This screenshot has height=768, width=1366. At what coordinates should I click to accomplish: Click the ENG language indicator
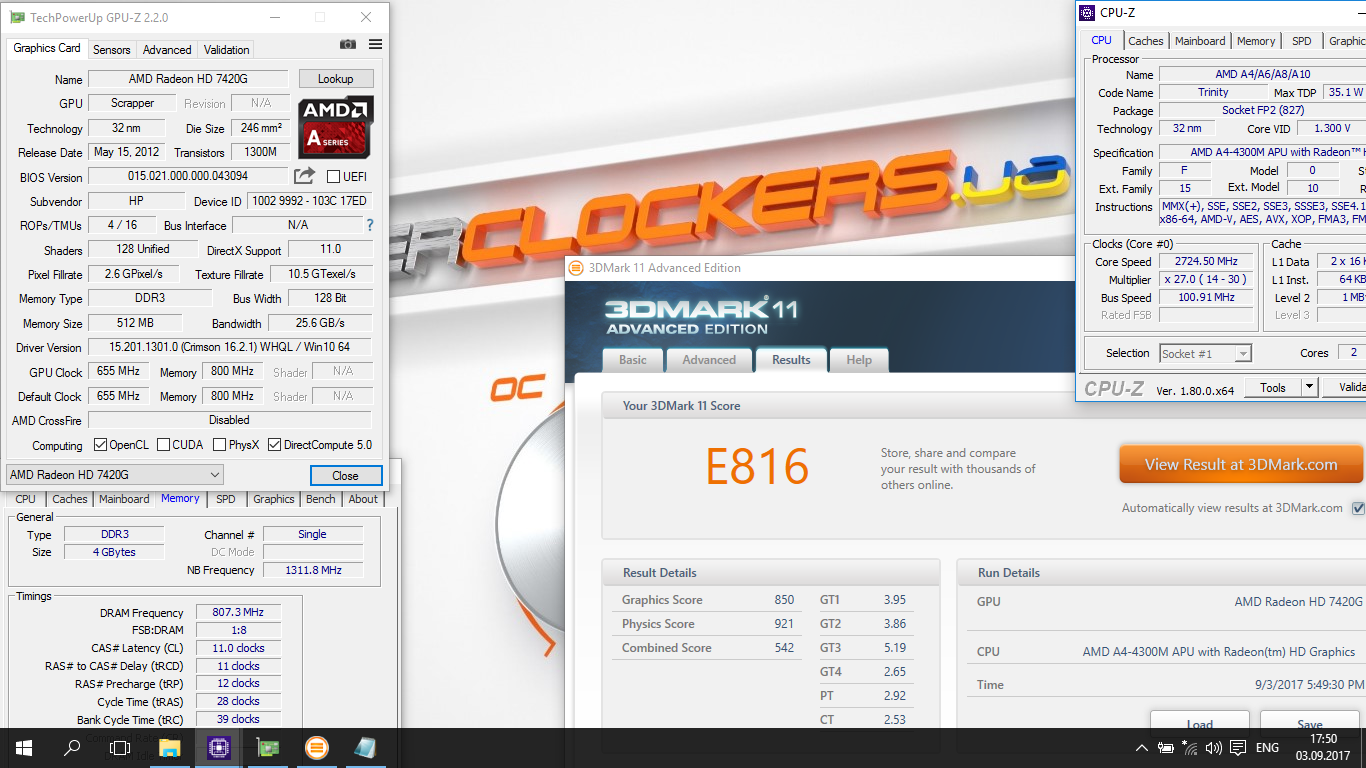coord(1267,748)
